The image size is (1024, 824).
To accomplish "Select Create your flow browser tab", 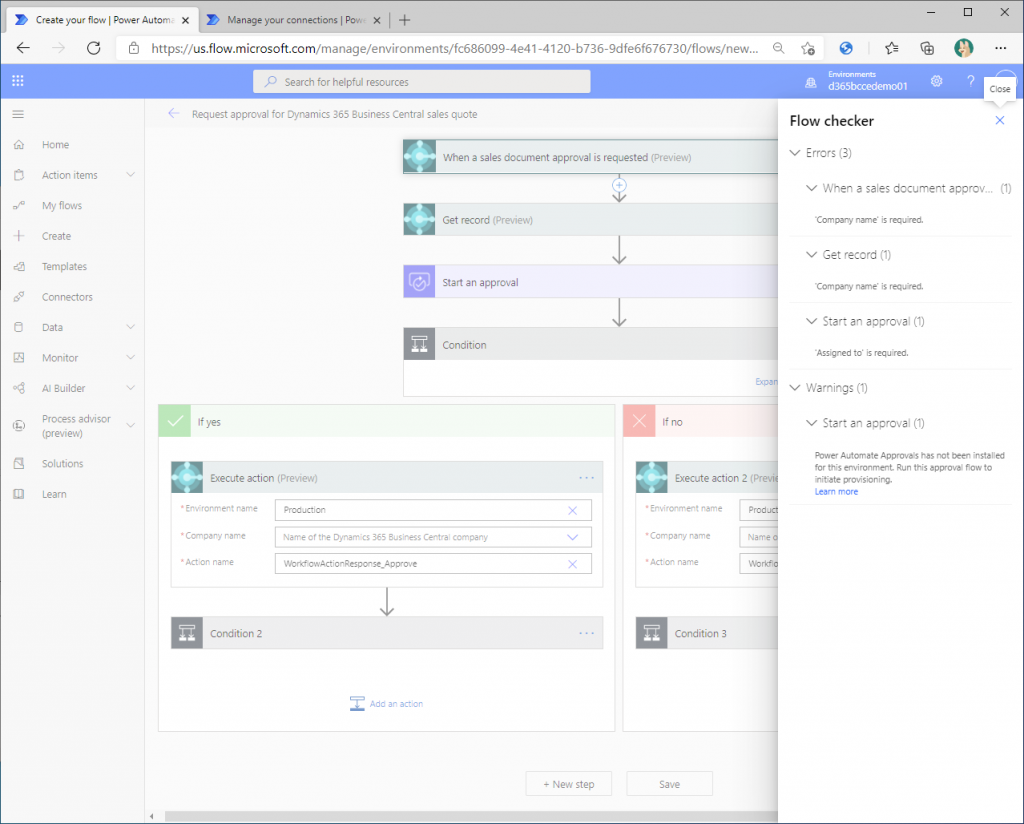I will point(103,20).
